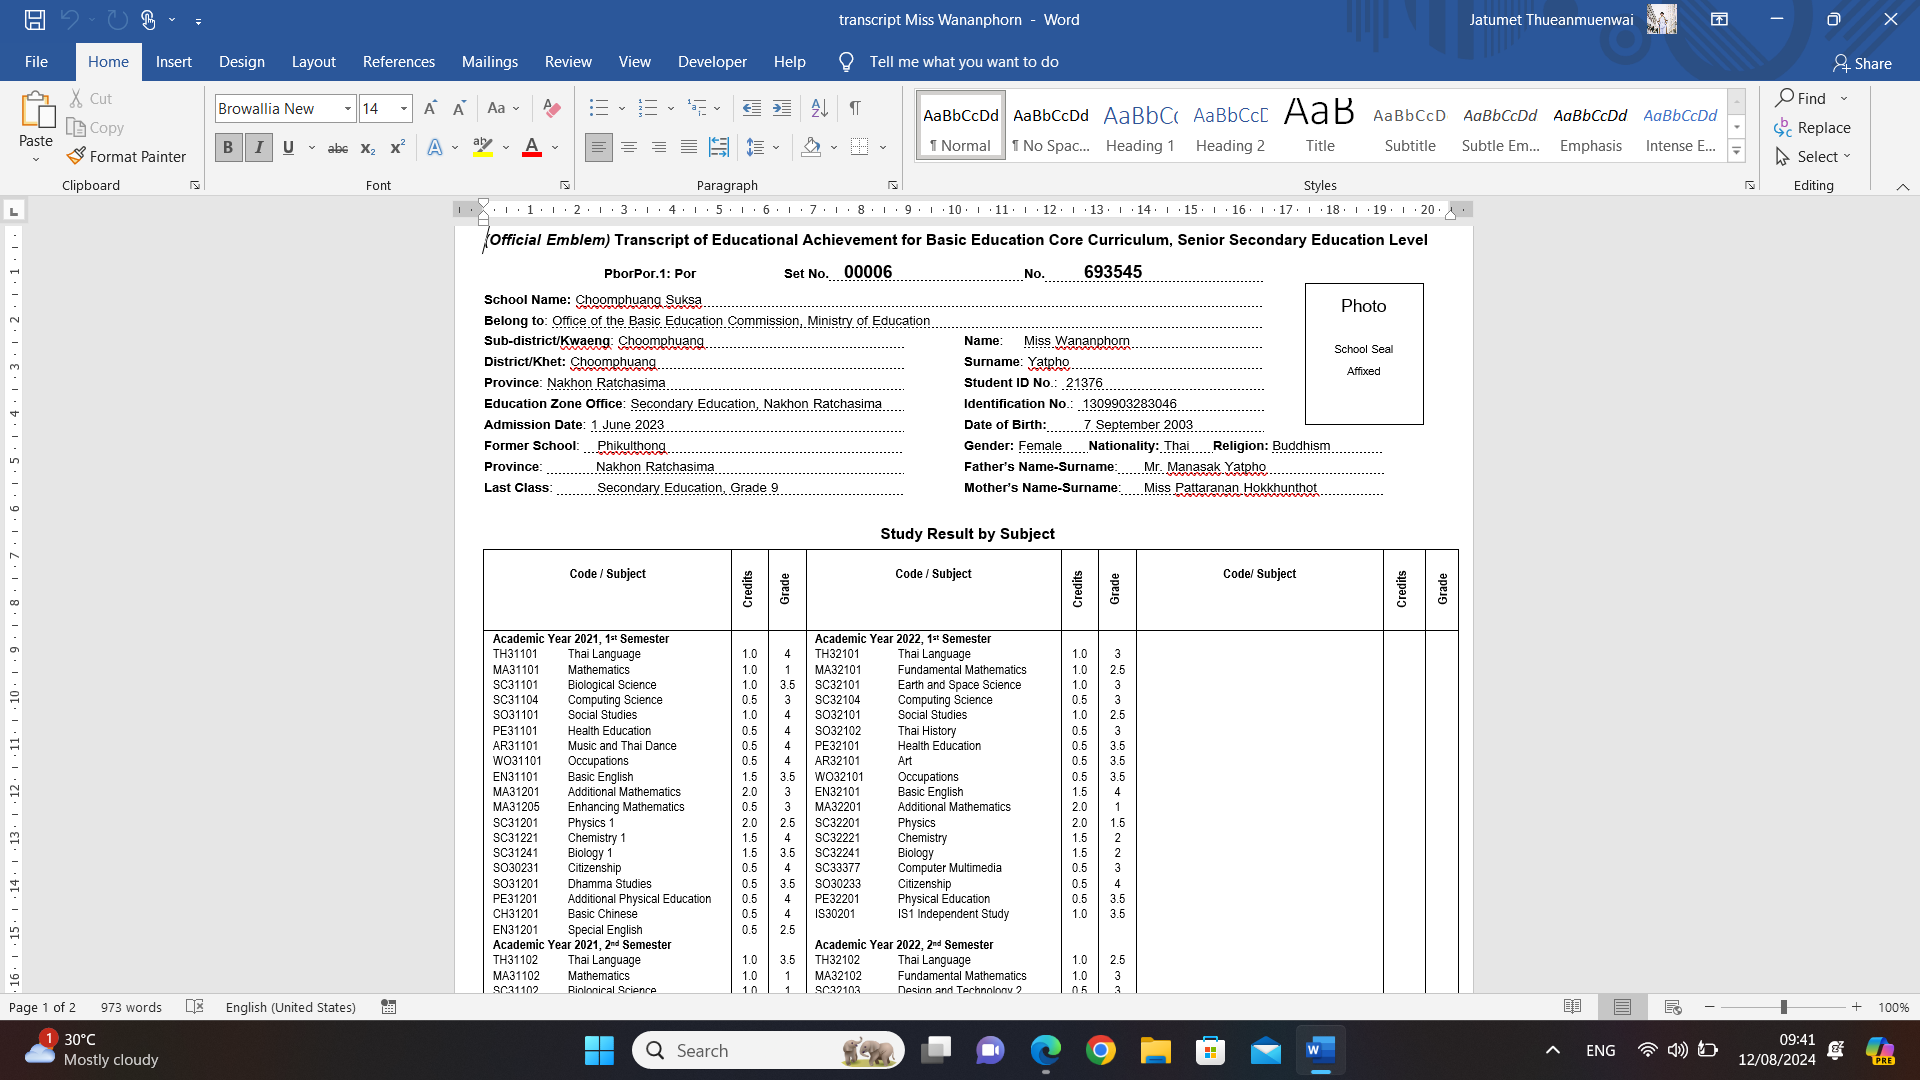The image size is (1920, 1080).
Task: Open the font size dropdown
Action: [x=404, y=109]
